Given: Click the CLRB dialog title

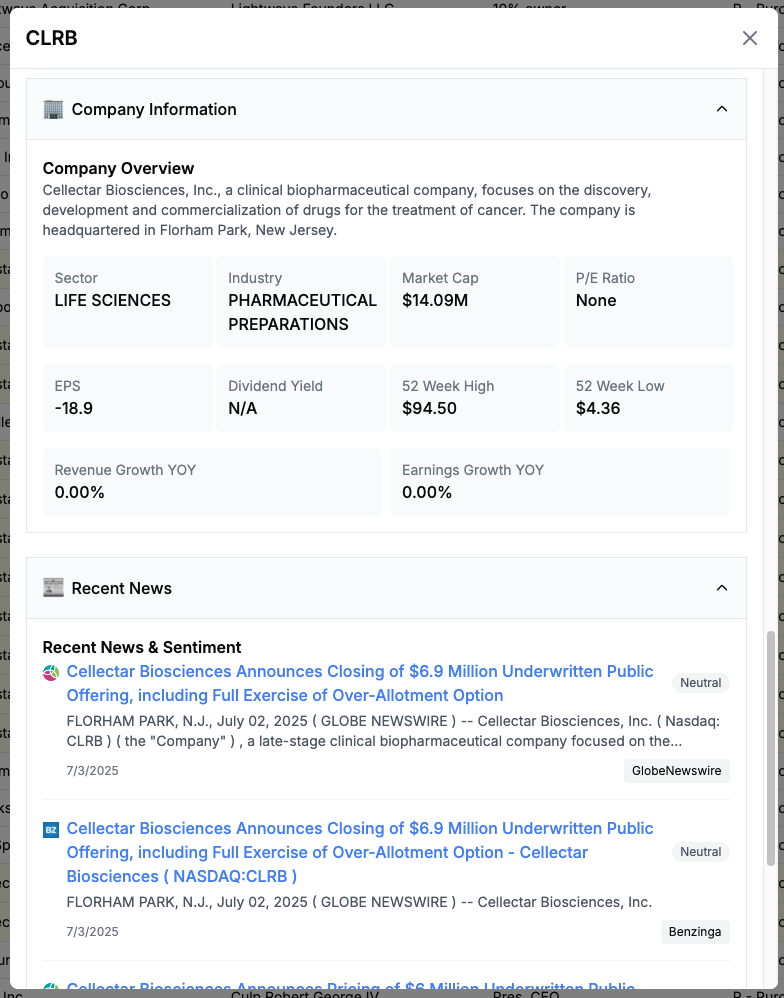Looking at the screenshot, I should (x=52, y=38).
